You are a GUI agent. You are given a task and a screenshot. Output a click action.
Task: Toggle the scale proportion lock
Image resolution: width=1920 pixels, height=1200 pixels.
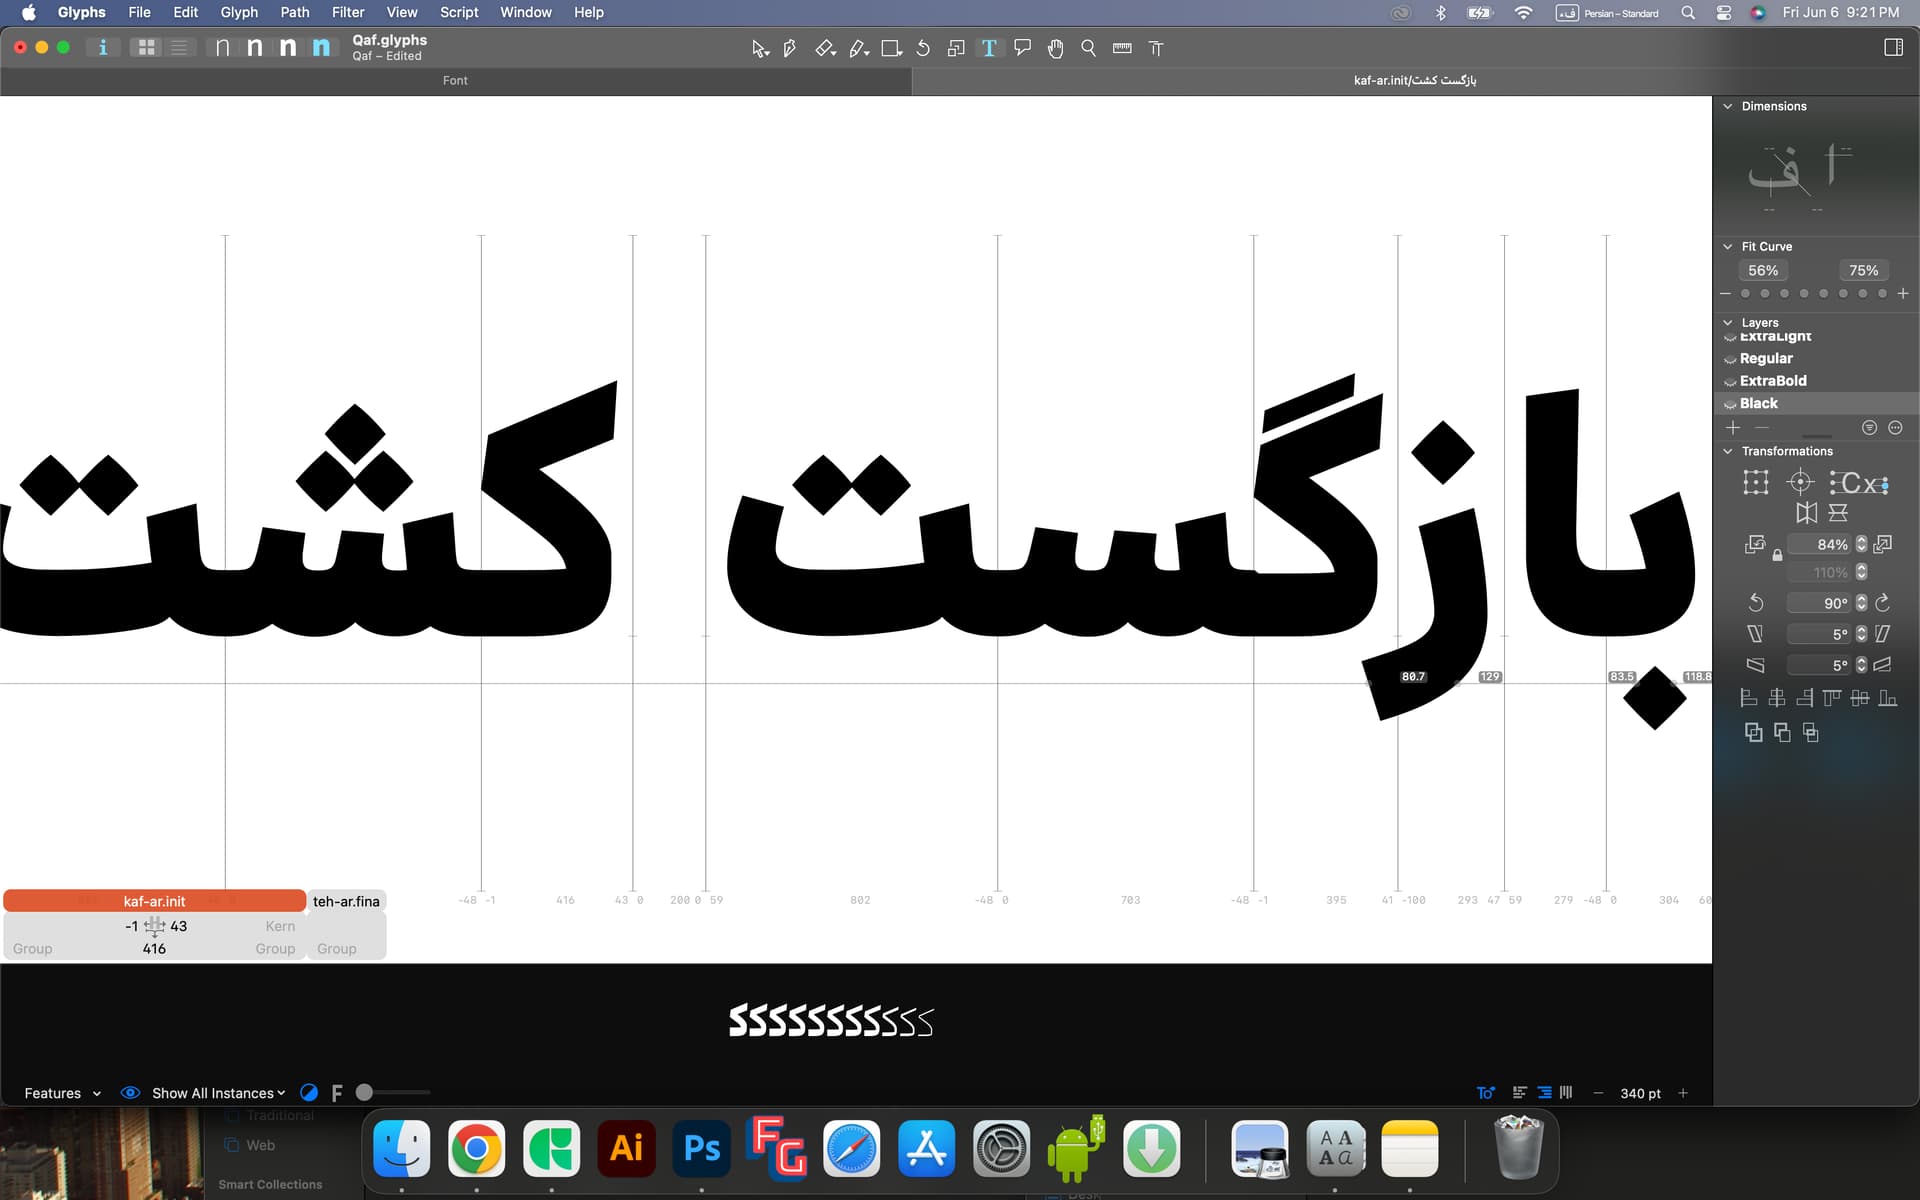(x=1777, y=555)
